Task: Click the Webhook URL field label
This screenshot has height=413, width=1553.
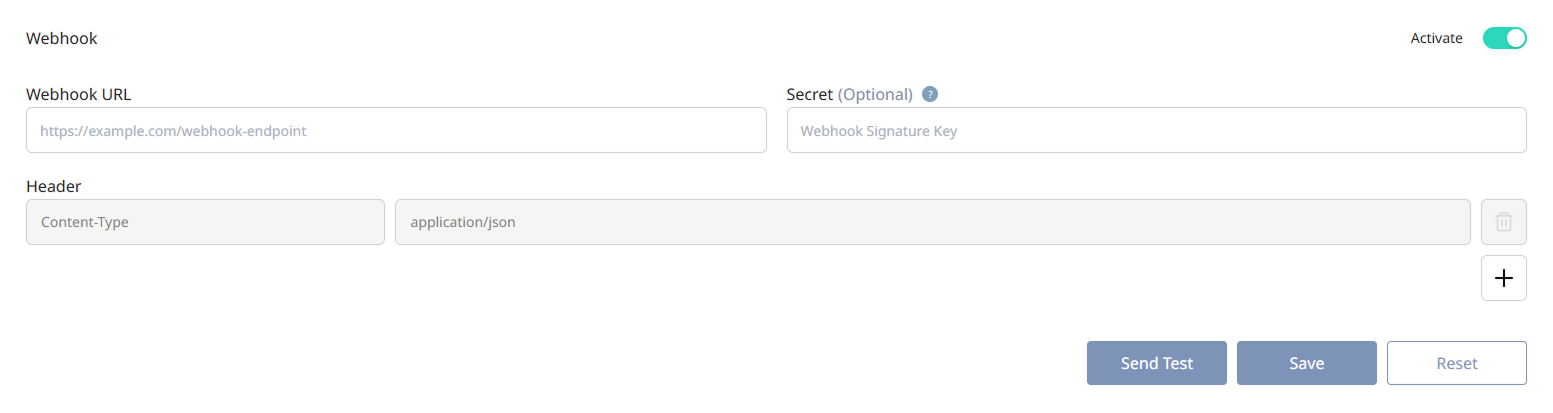Action: pyautogui.click(x=78, y=94)
